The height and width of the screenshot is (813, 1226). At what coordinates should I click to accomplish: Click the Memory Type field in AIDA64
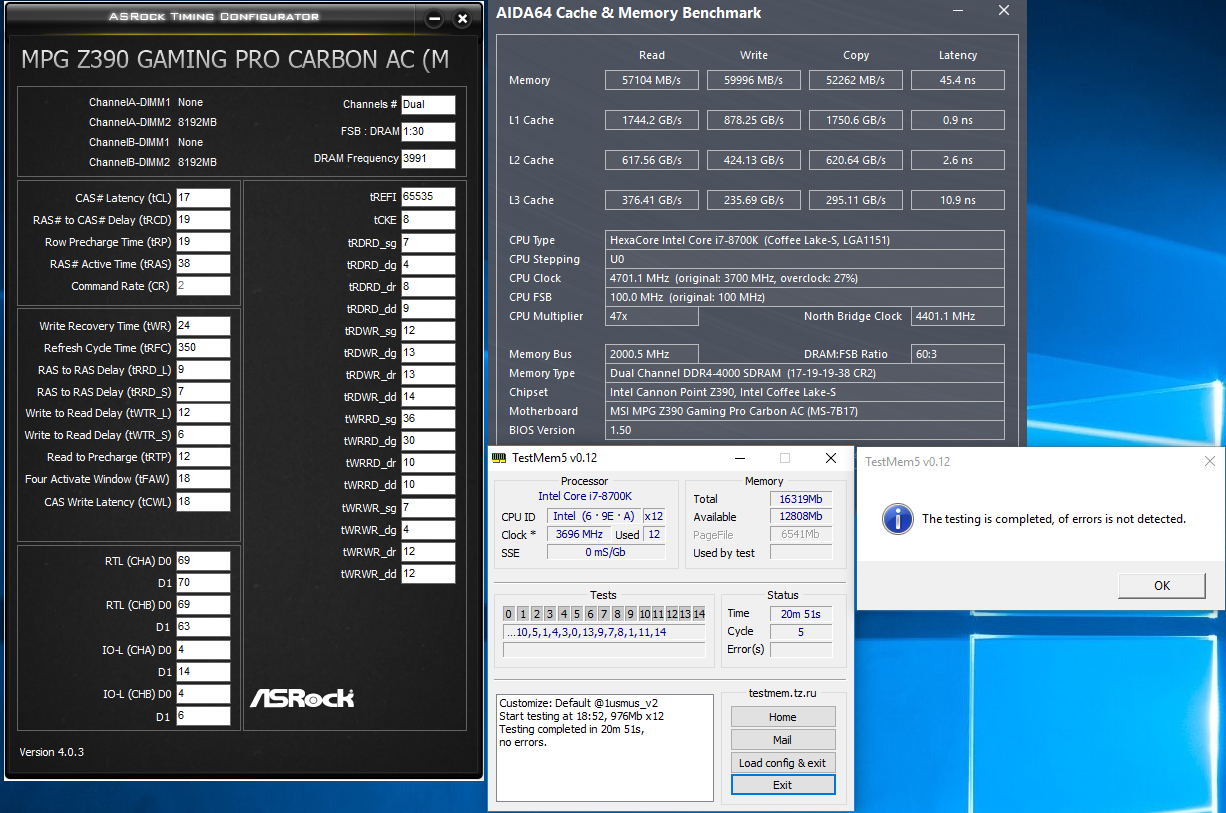805,373
